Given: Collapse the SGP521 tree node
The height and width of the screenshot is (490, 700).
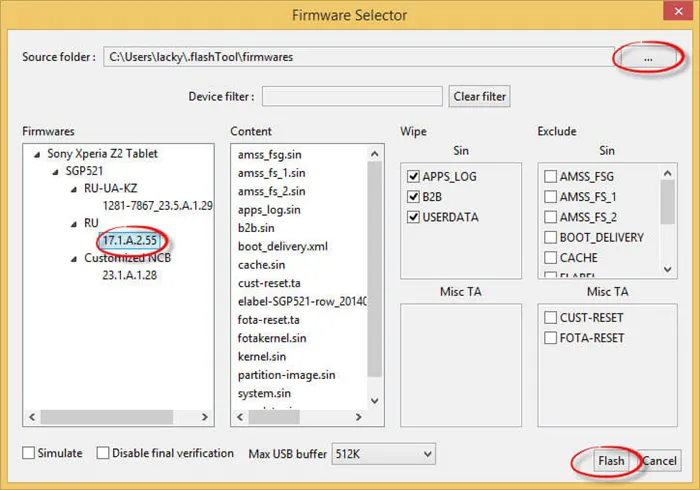Looking at the screenshot, I should click(55, 172).
